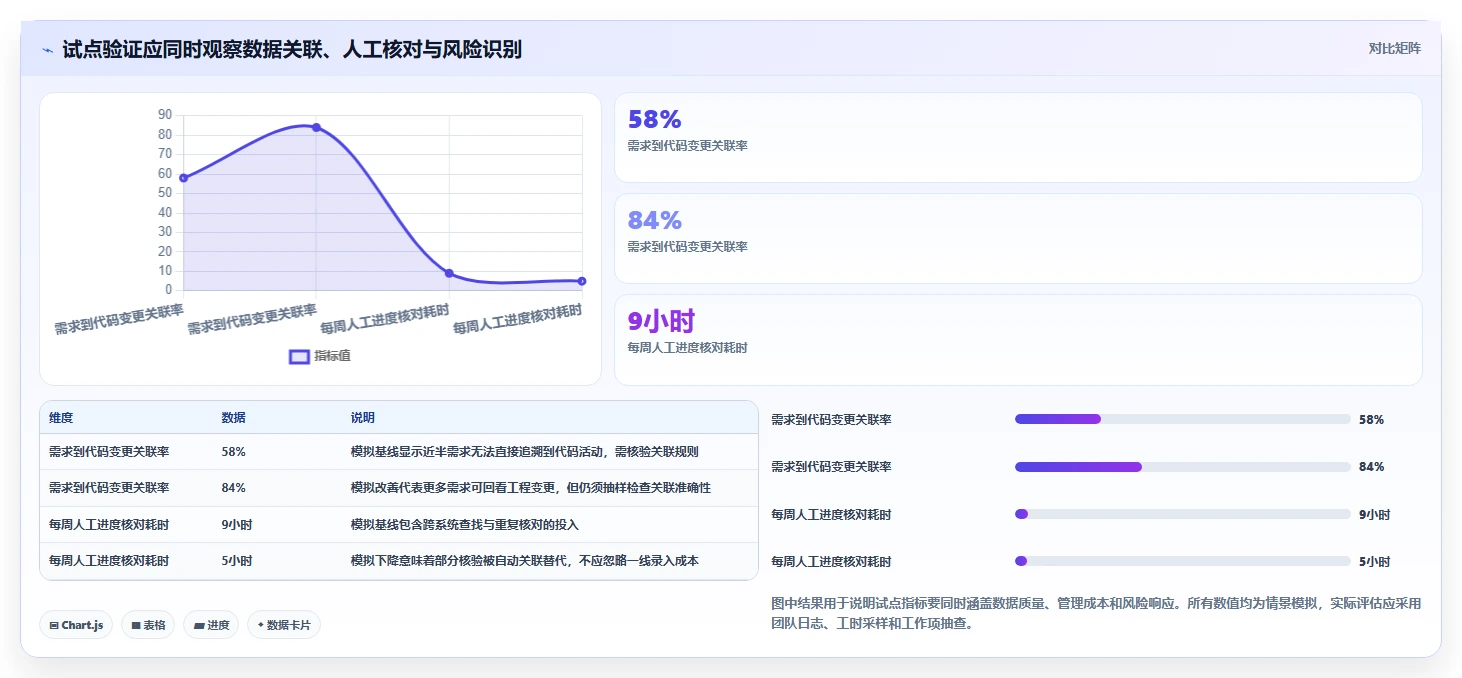1462x678 pixels.
Task: Click the dimension cell in the 5小时 table row
Action: (x=109, y=561)
